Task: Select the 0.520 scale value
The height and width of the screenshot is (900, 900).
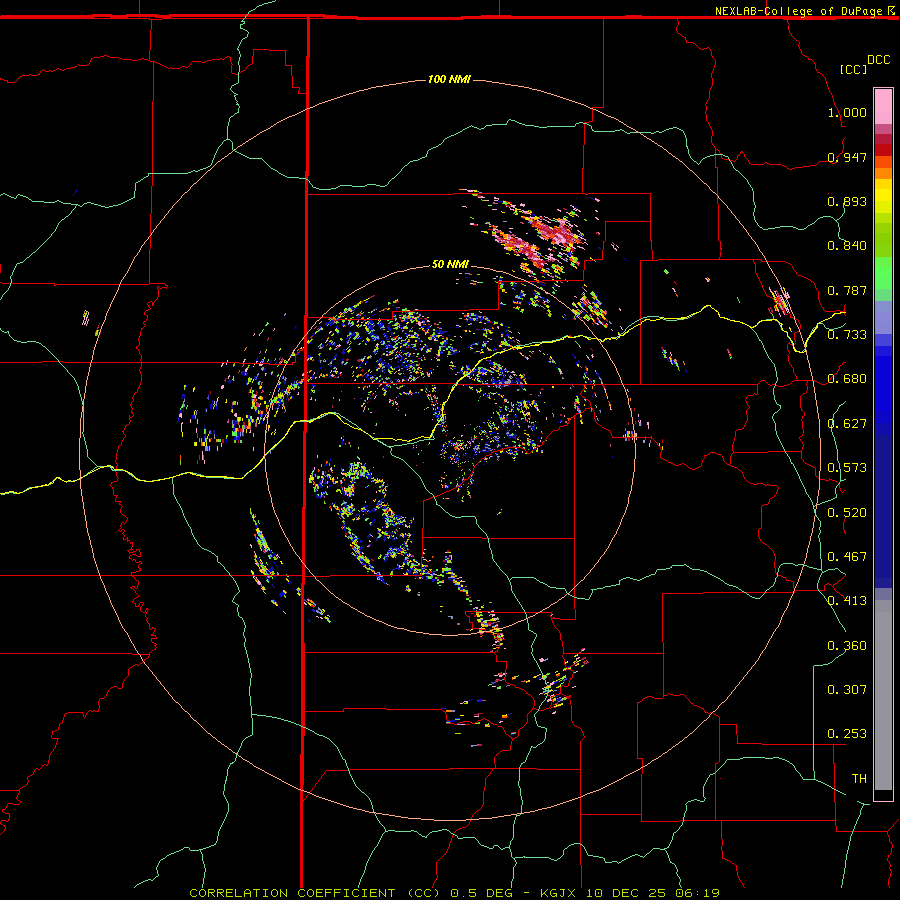Action: coord(847,513)
